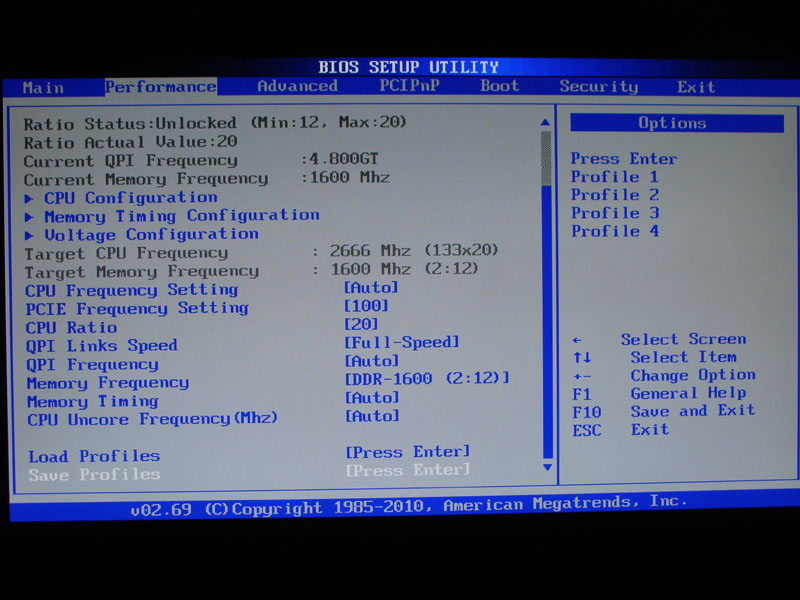Image resolution: width=800 pixels, height=600 pixels.
Task: Click the Press Enter hint in Options
Action: (623, 159)
